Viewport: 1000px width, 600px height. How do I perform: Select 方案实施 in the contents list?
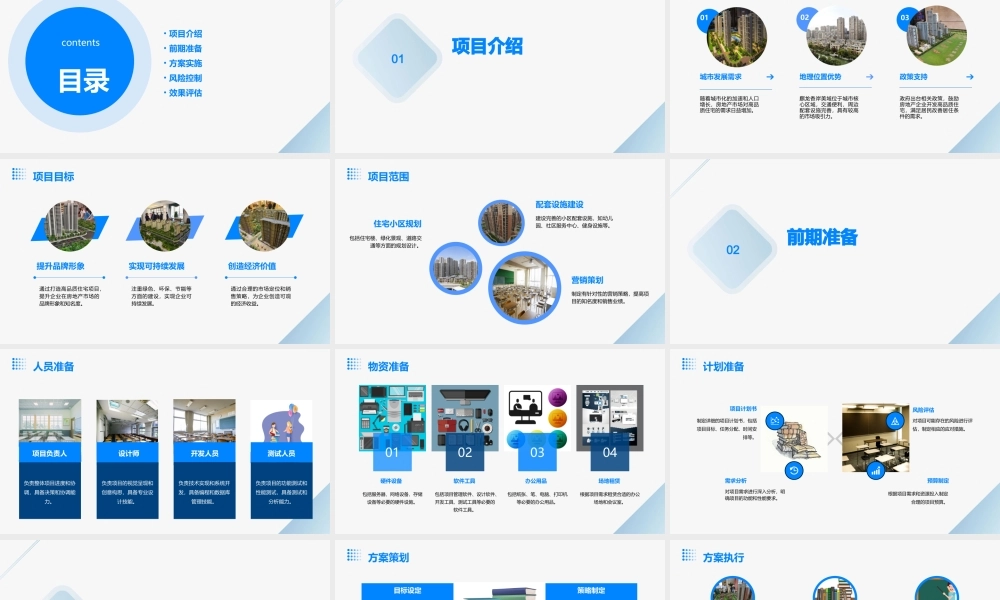point(185,63)
